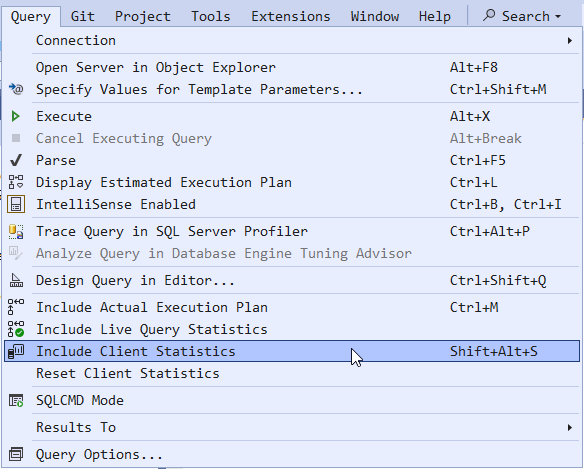Click the Parse checkmark icon
The image size is (584, 469).
point(16,161)
